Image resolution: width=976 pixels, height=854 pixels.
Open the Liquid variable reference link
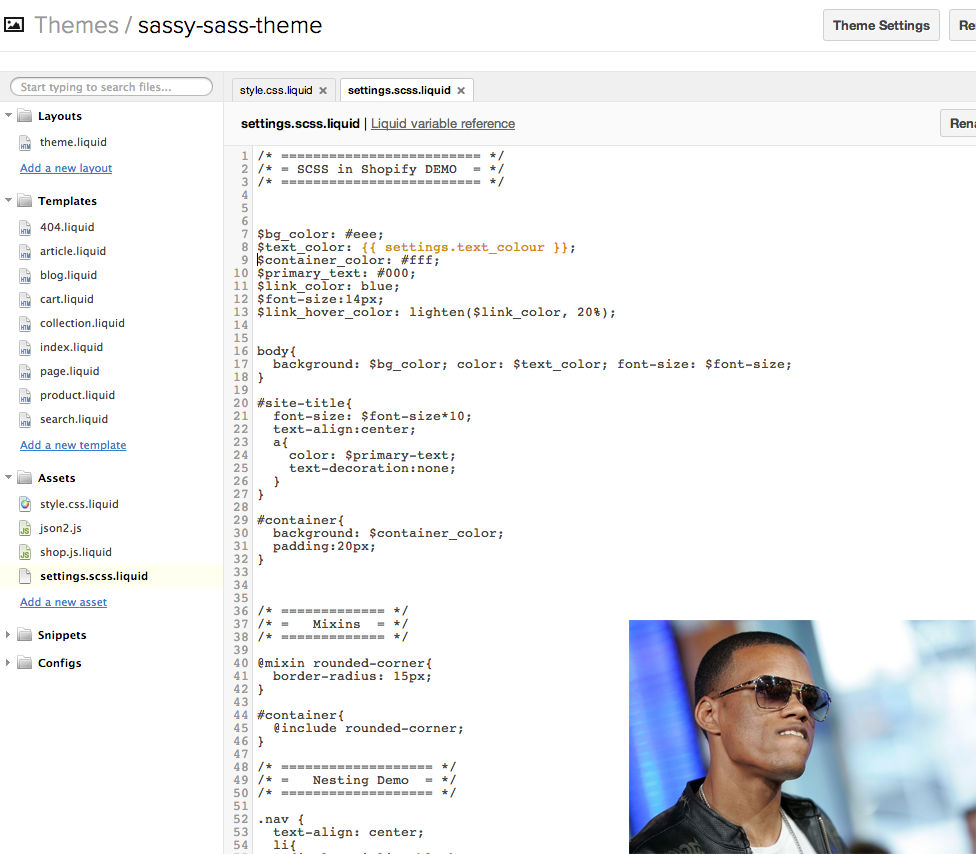[x=443, y=124]
